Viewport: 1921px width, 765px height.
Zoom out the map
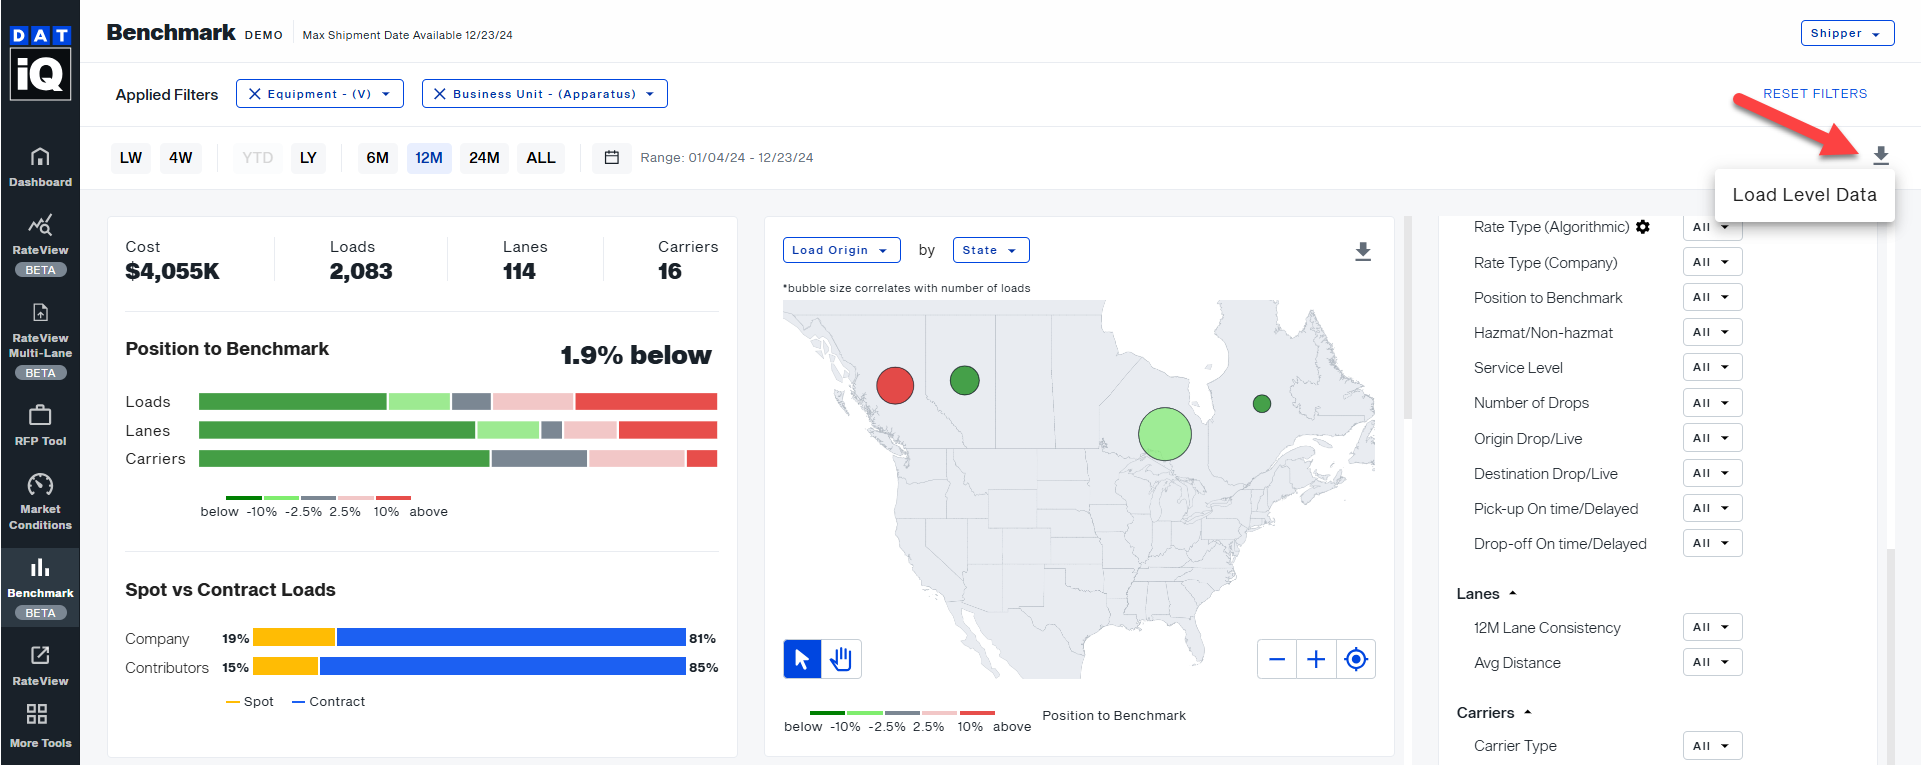(1277, 659)
